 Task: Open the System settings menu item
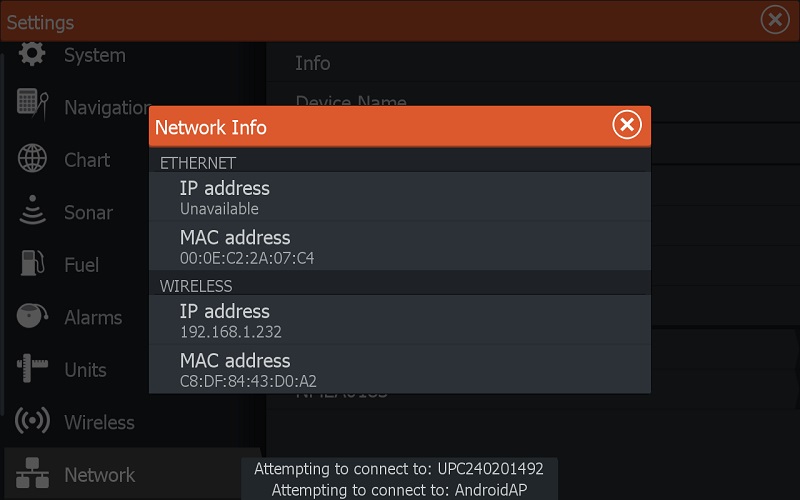(94, 55)
